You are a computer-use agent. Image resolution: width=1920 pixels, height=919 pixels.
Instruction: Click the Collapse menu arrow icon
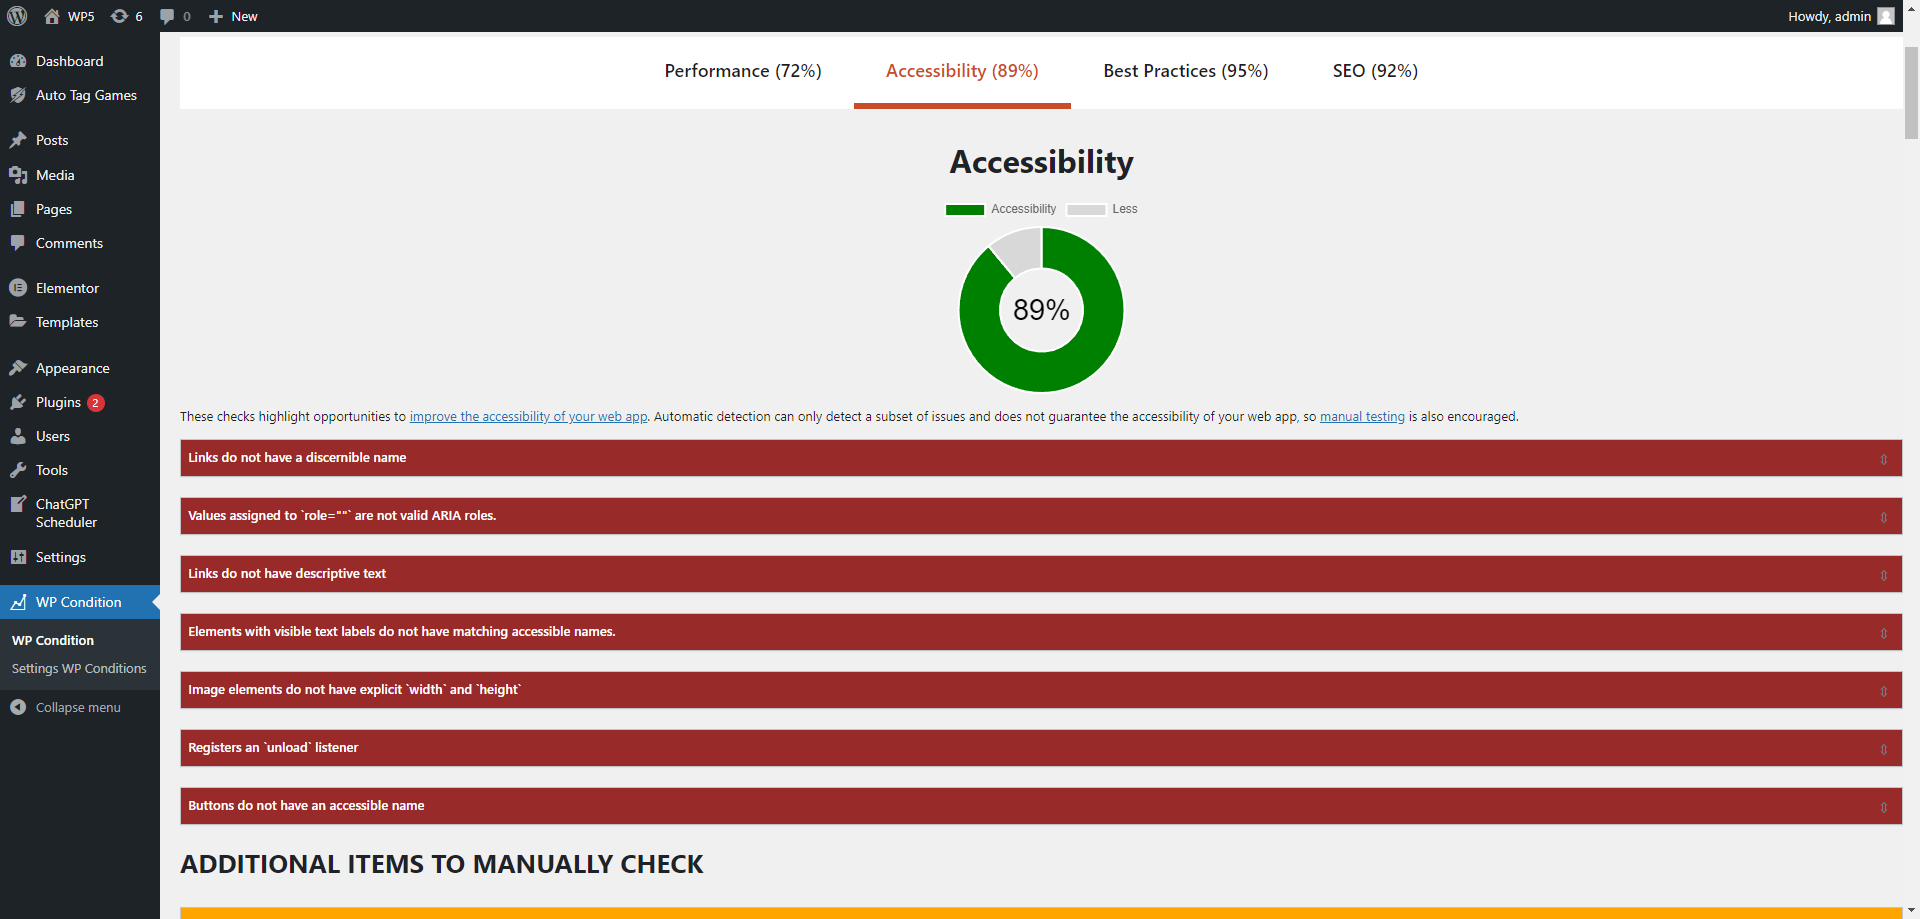(18, 707)
